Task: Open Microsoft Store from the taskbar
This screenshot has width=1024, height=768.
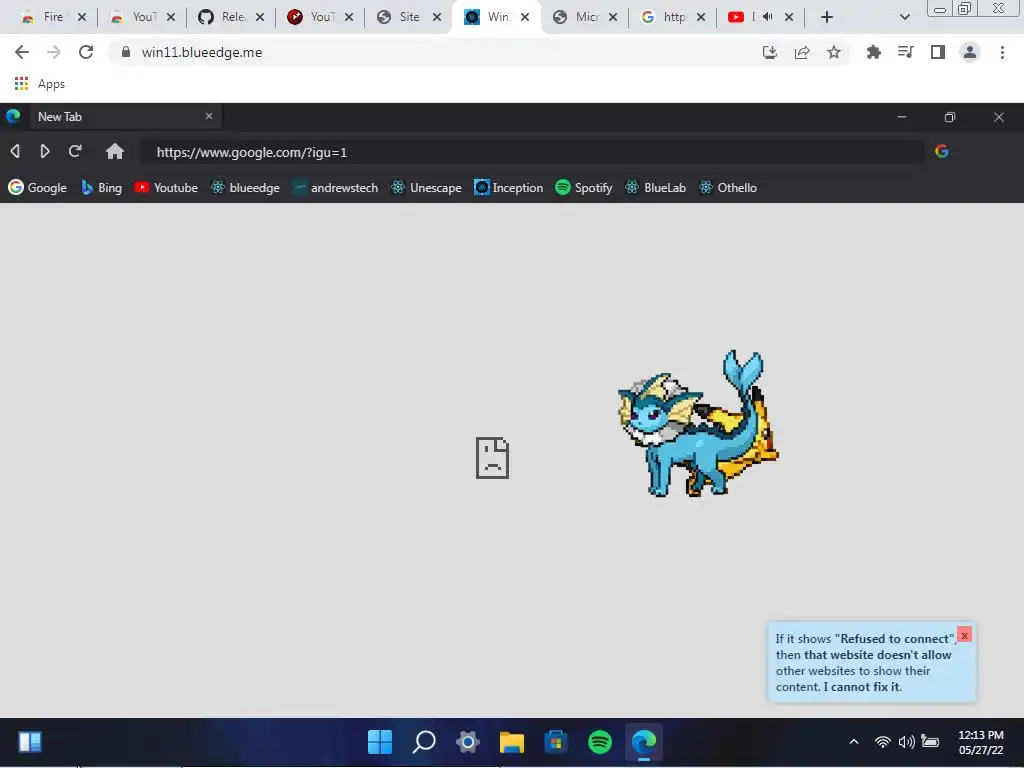Action: [x=556, y=742]
